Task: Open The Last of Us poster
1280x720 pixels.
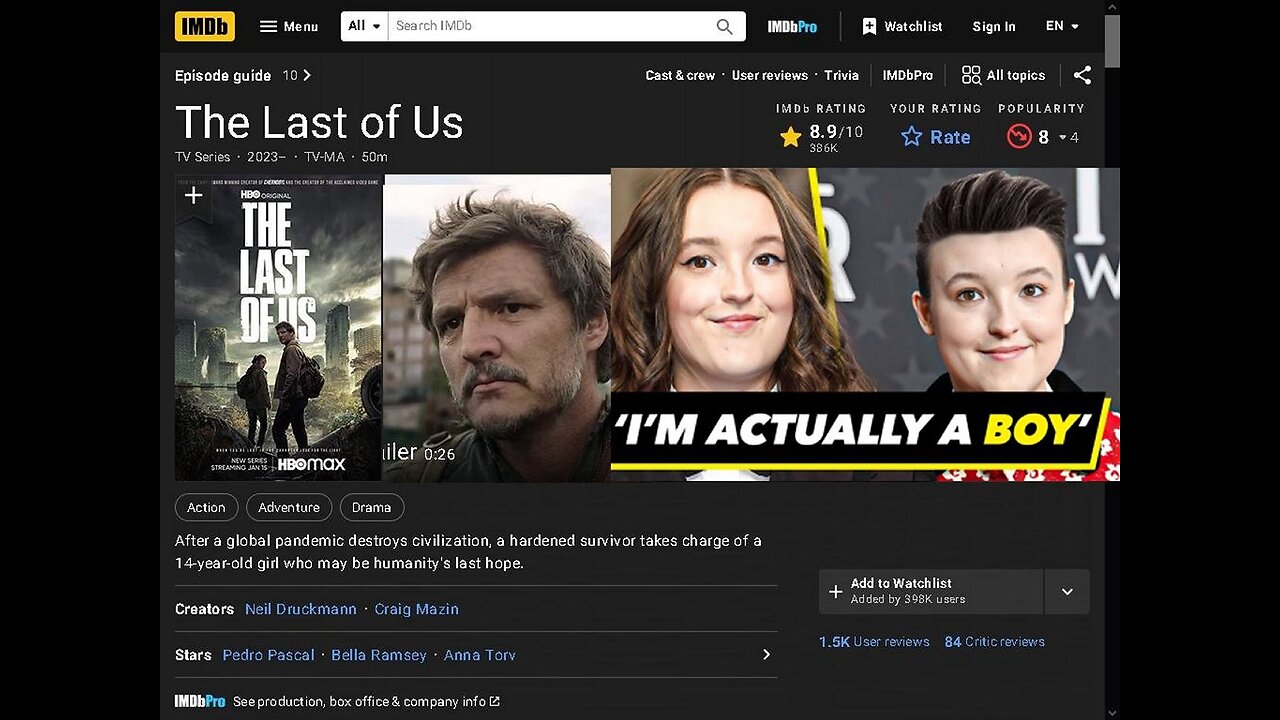Action: (x=278, y=328)
